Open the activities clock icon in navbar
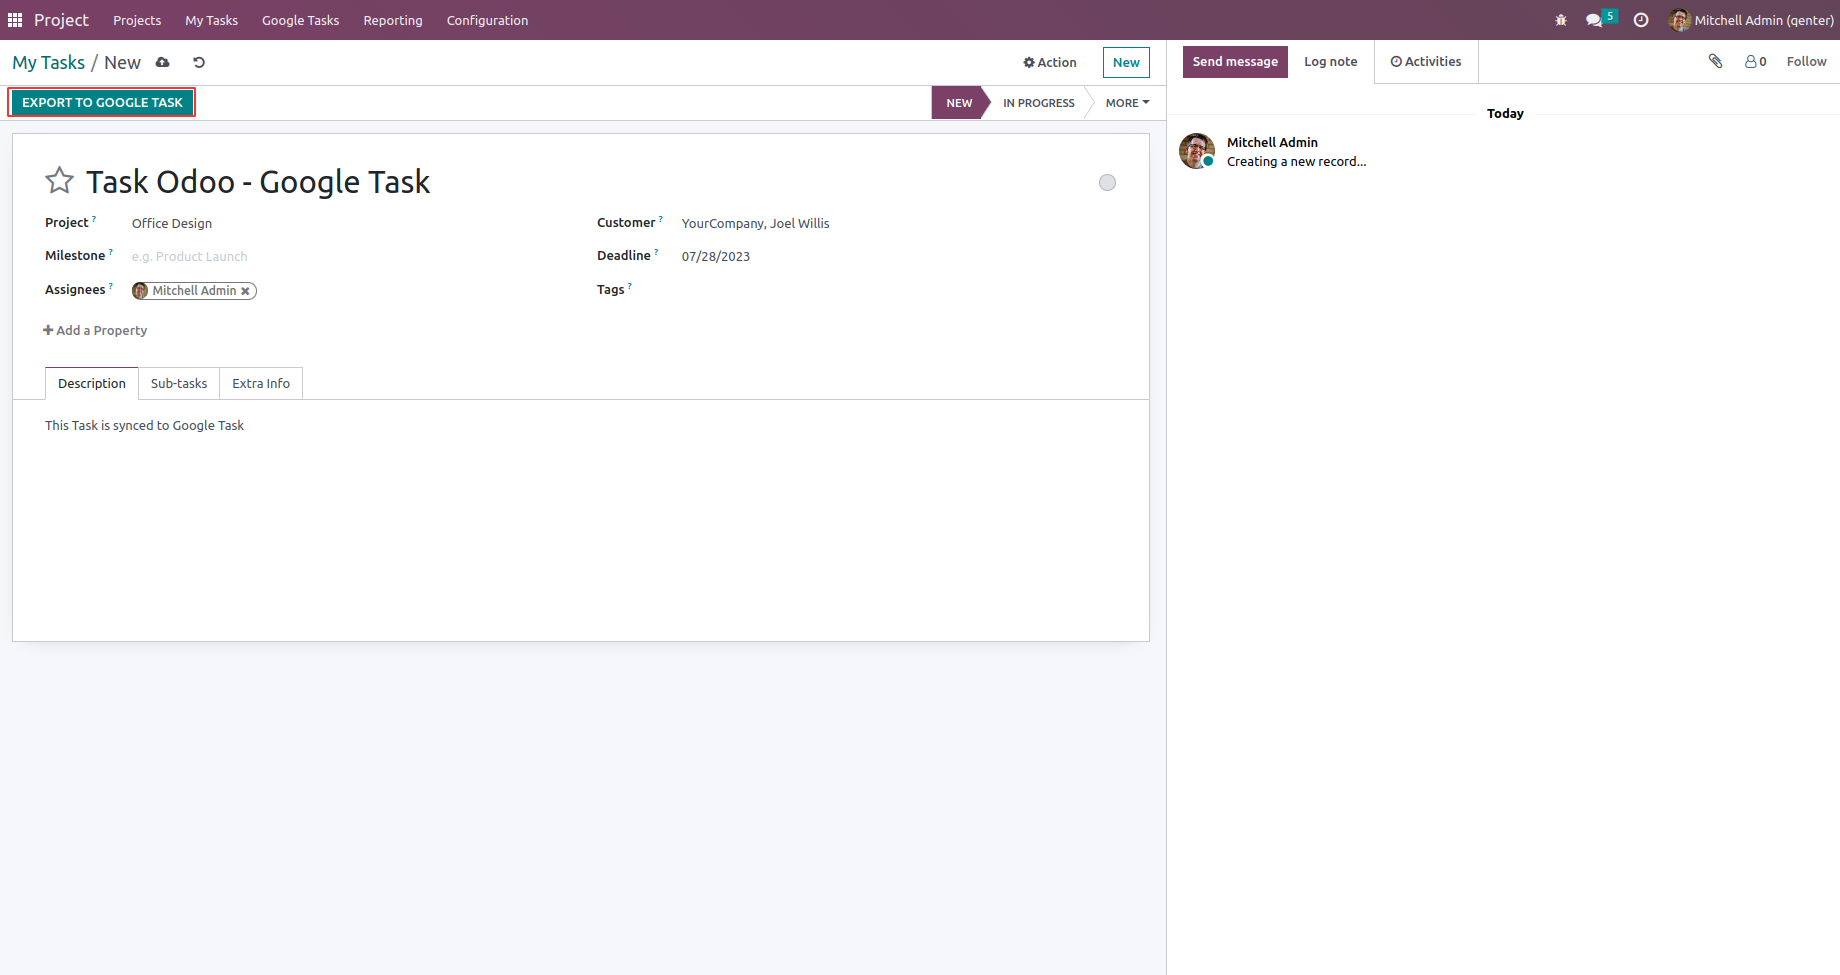This screenshot has width=1840, height=975. [x=1641, y=20]
